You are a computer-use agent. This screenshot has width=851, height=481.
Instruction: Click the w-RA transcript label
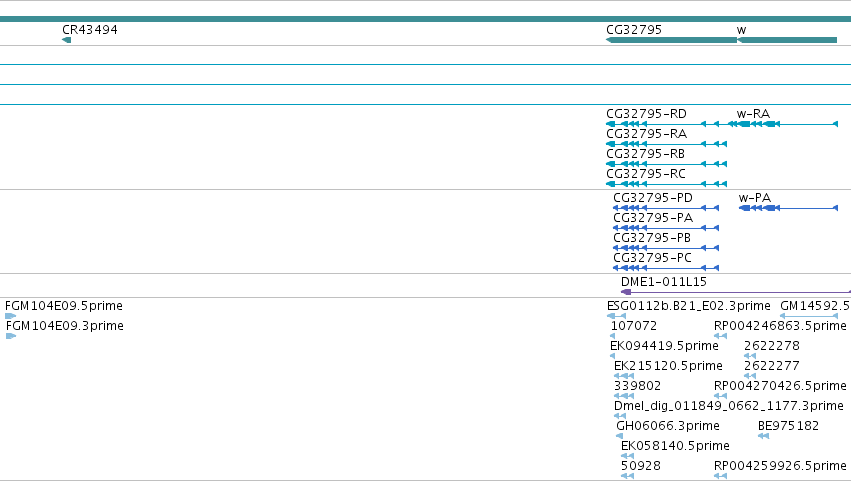pyautogui.click(x=753, y=114)
